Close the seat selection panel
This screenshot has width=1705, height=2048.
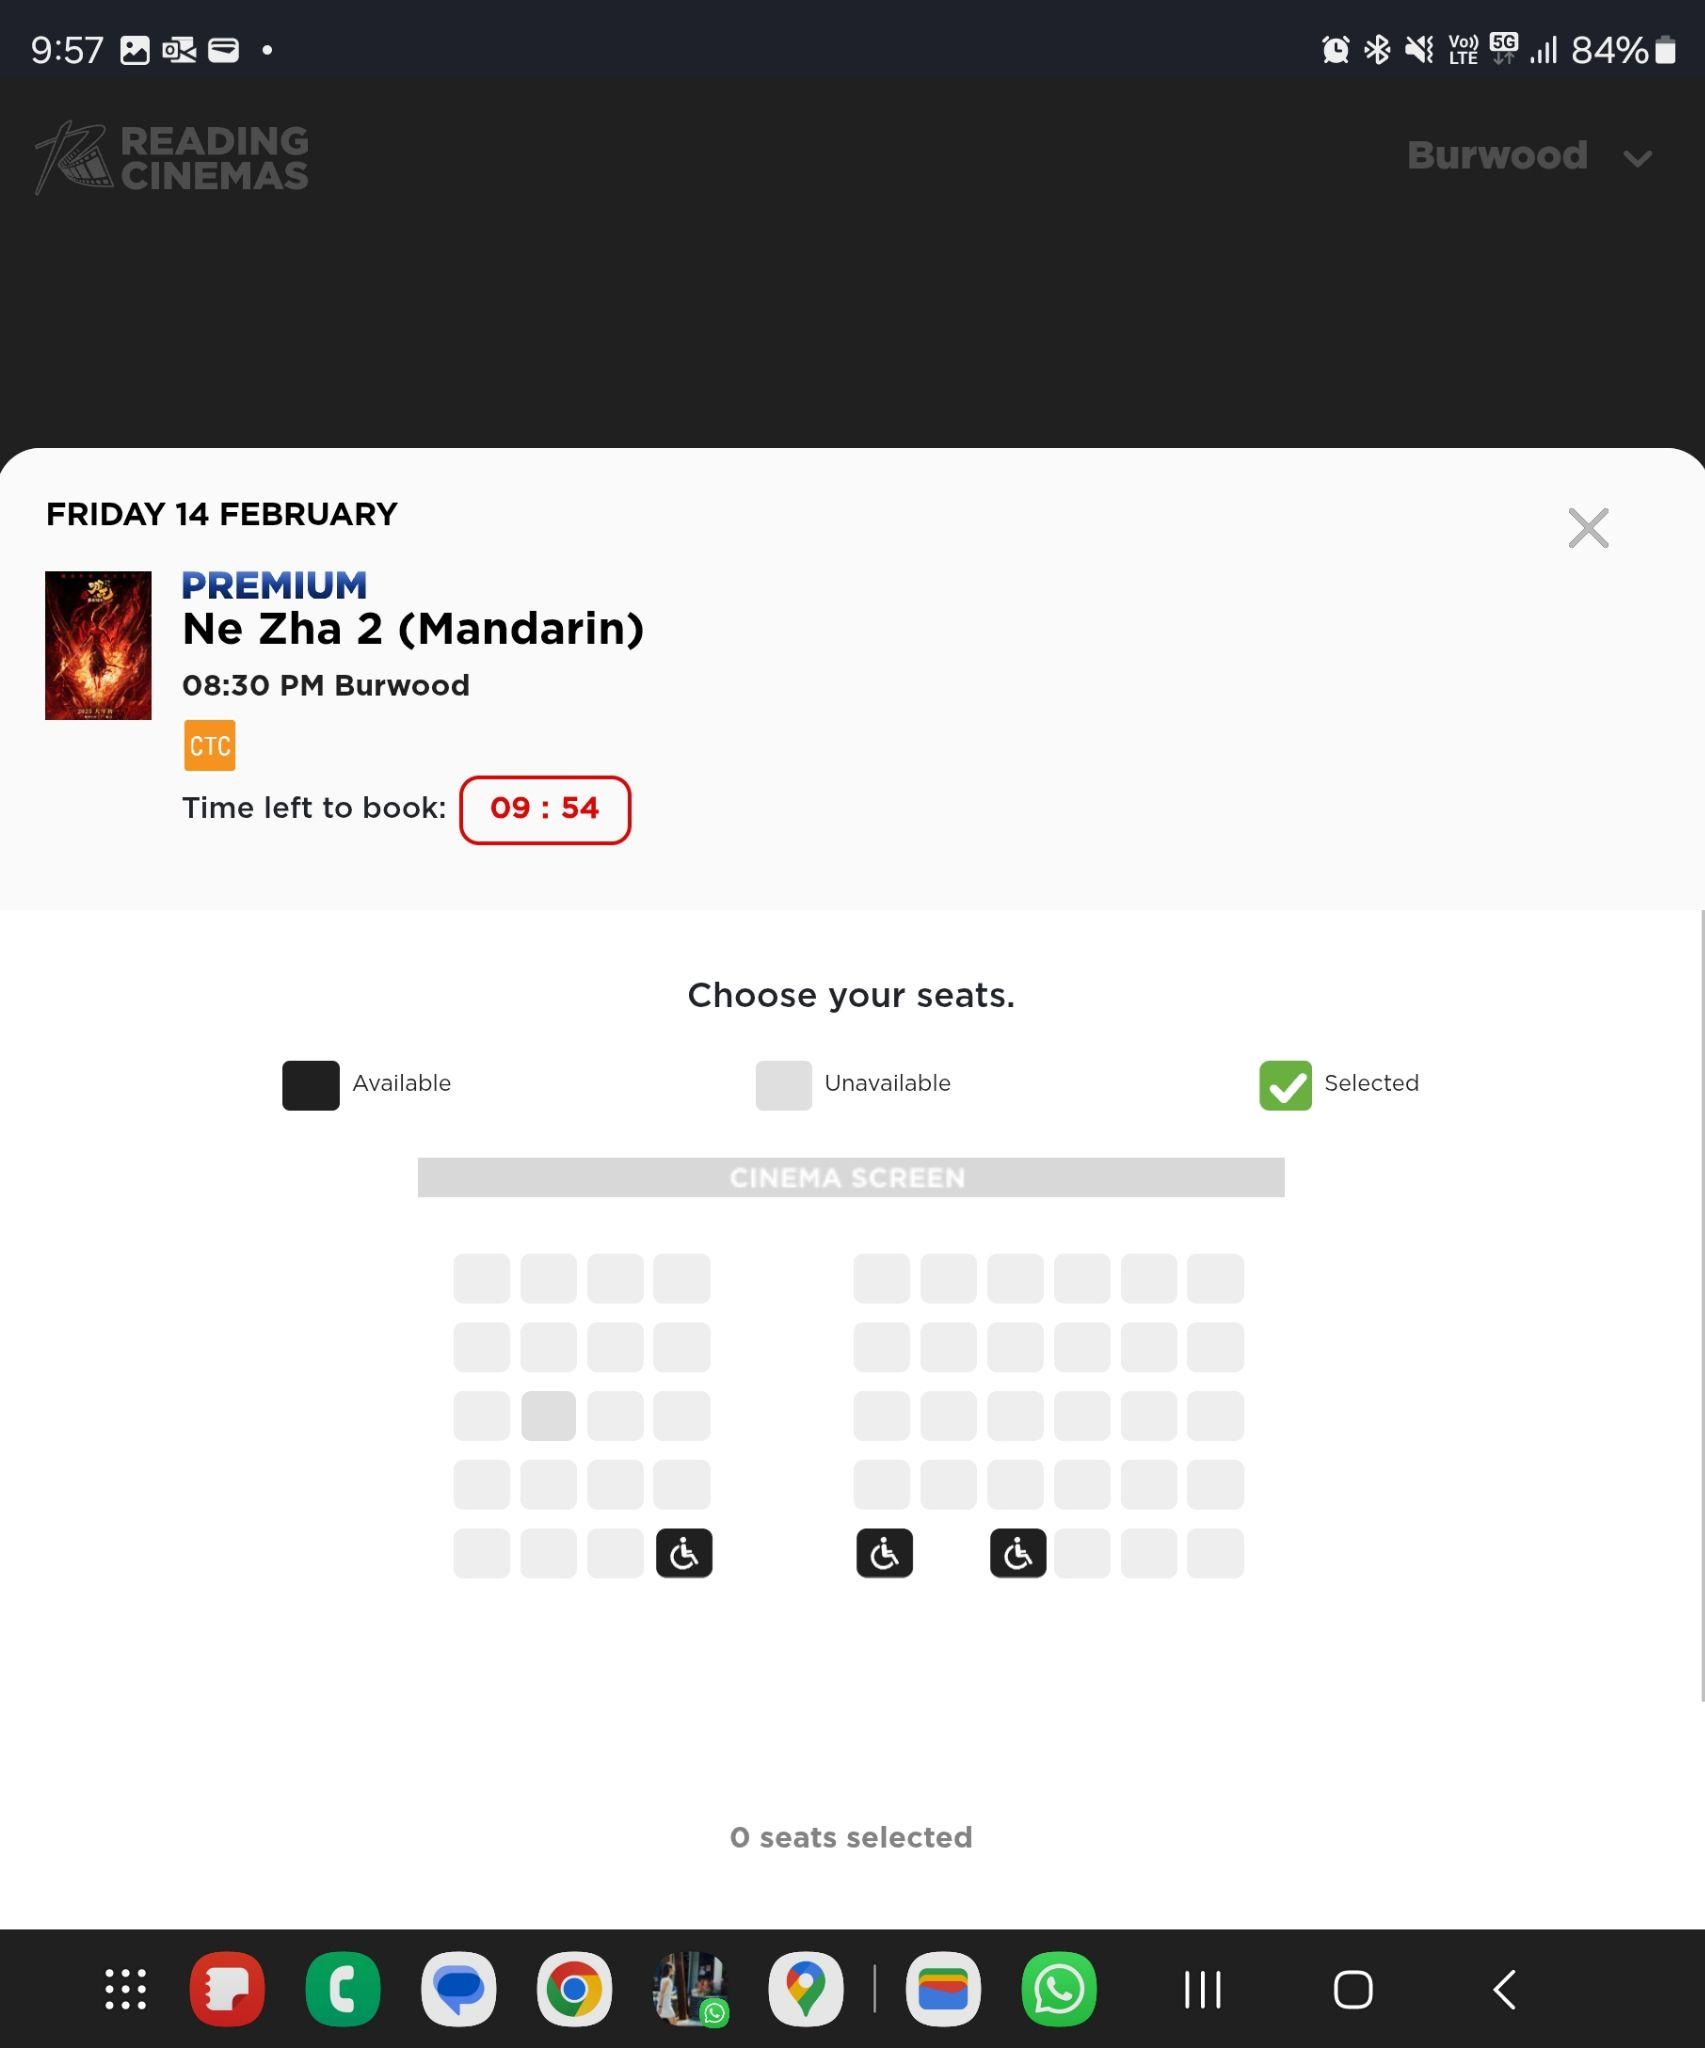(x=1588, y=528)
